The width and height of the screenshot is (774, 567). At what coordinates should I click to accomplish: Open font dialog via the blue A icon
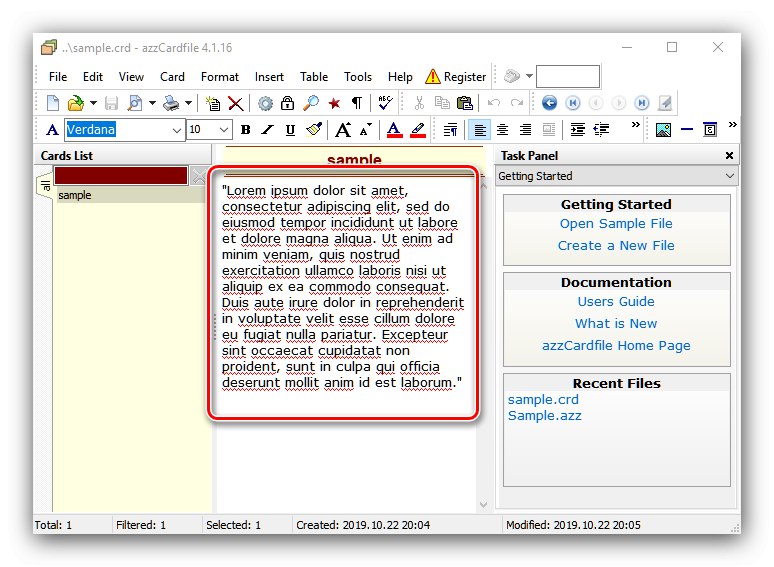point(52,130)
